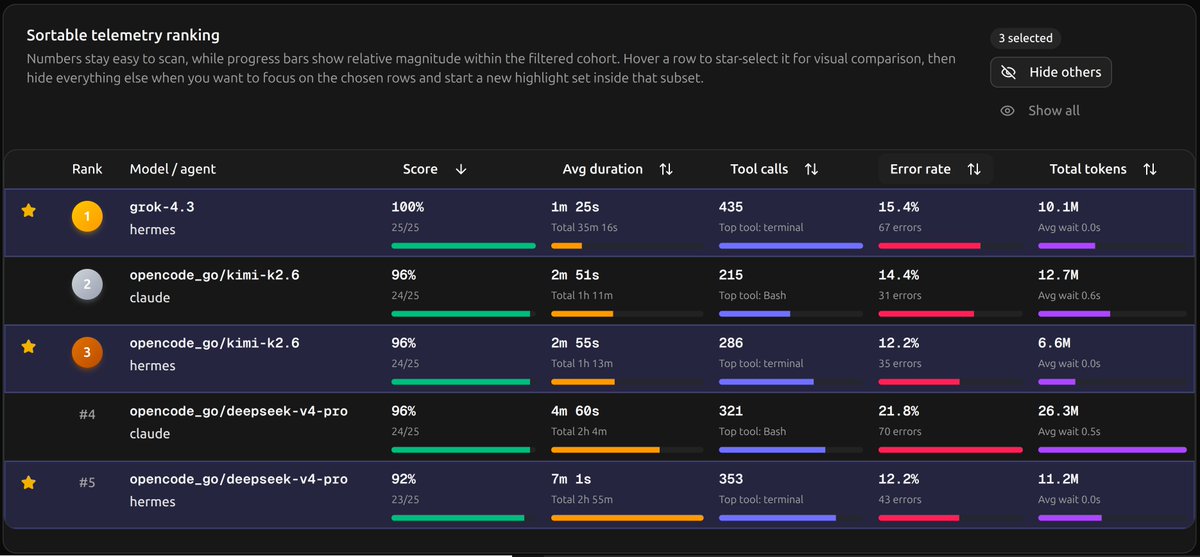Toggle star on deepseek-v4-pro hermes row
This screenshot has height=557, width=1200.
(29, 482)
